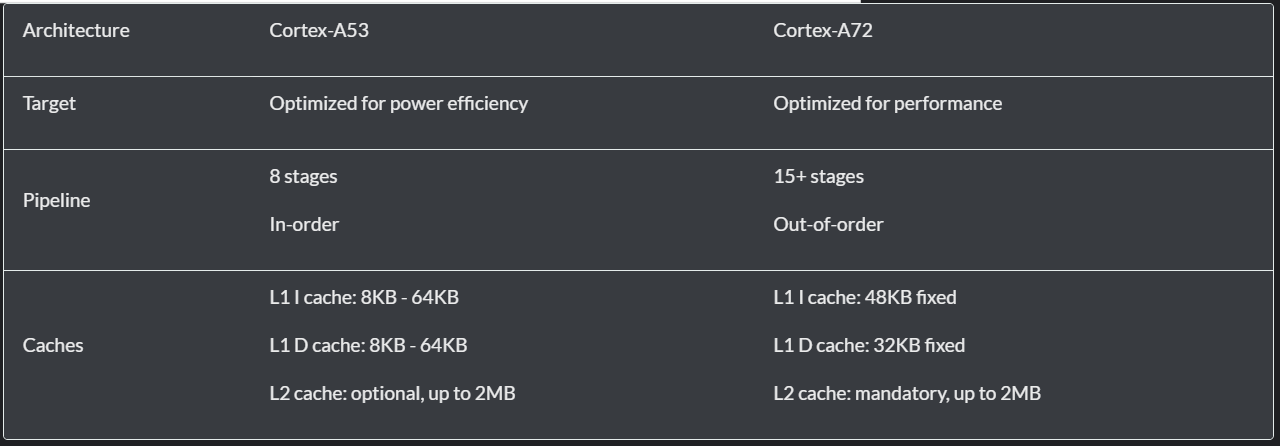The width and height of the screenshot is (1280, 446).
Task: Click the '15+ stages' text
Action: click(x=818, y=176)
